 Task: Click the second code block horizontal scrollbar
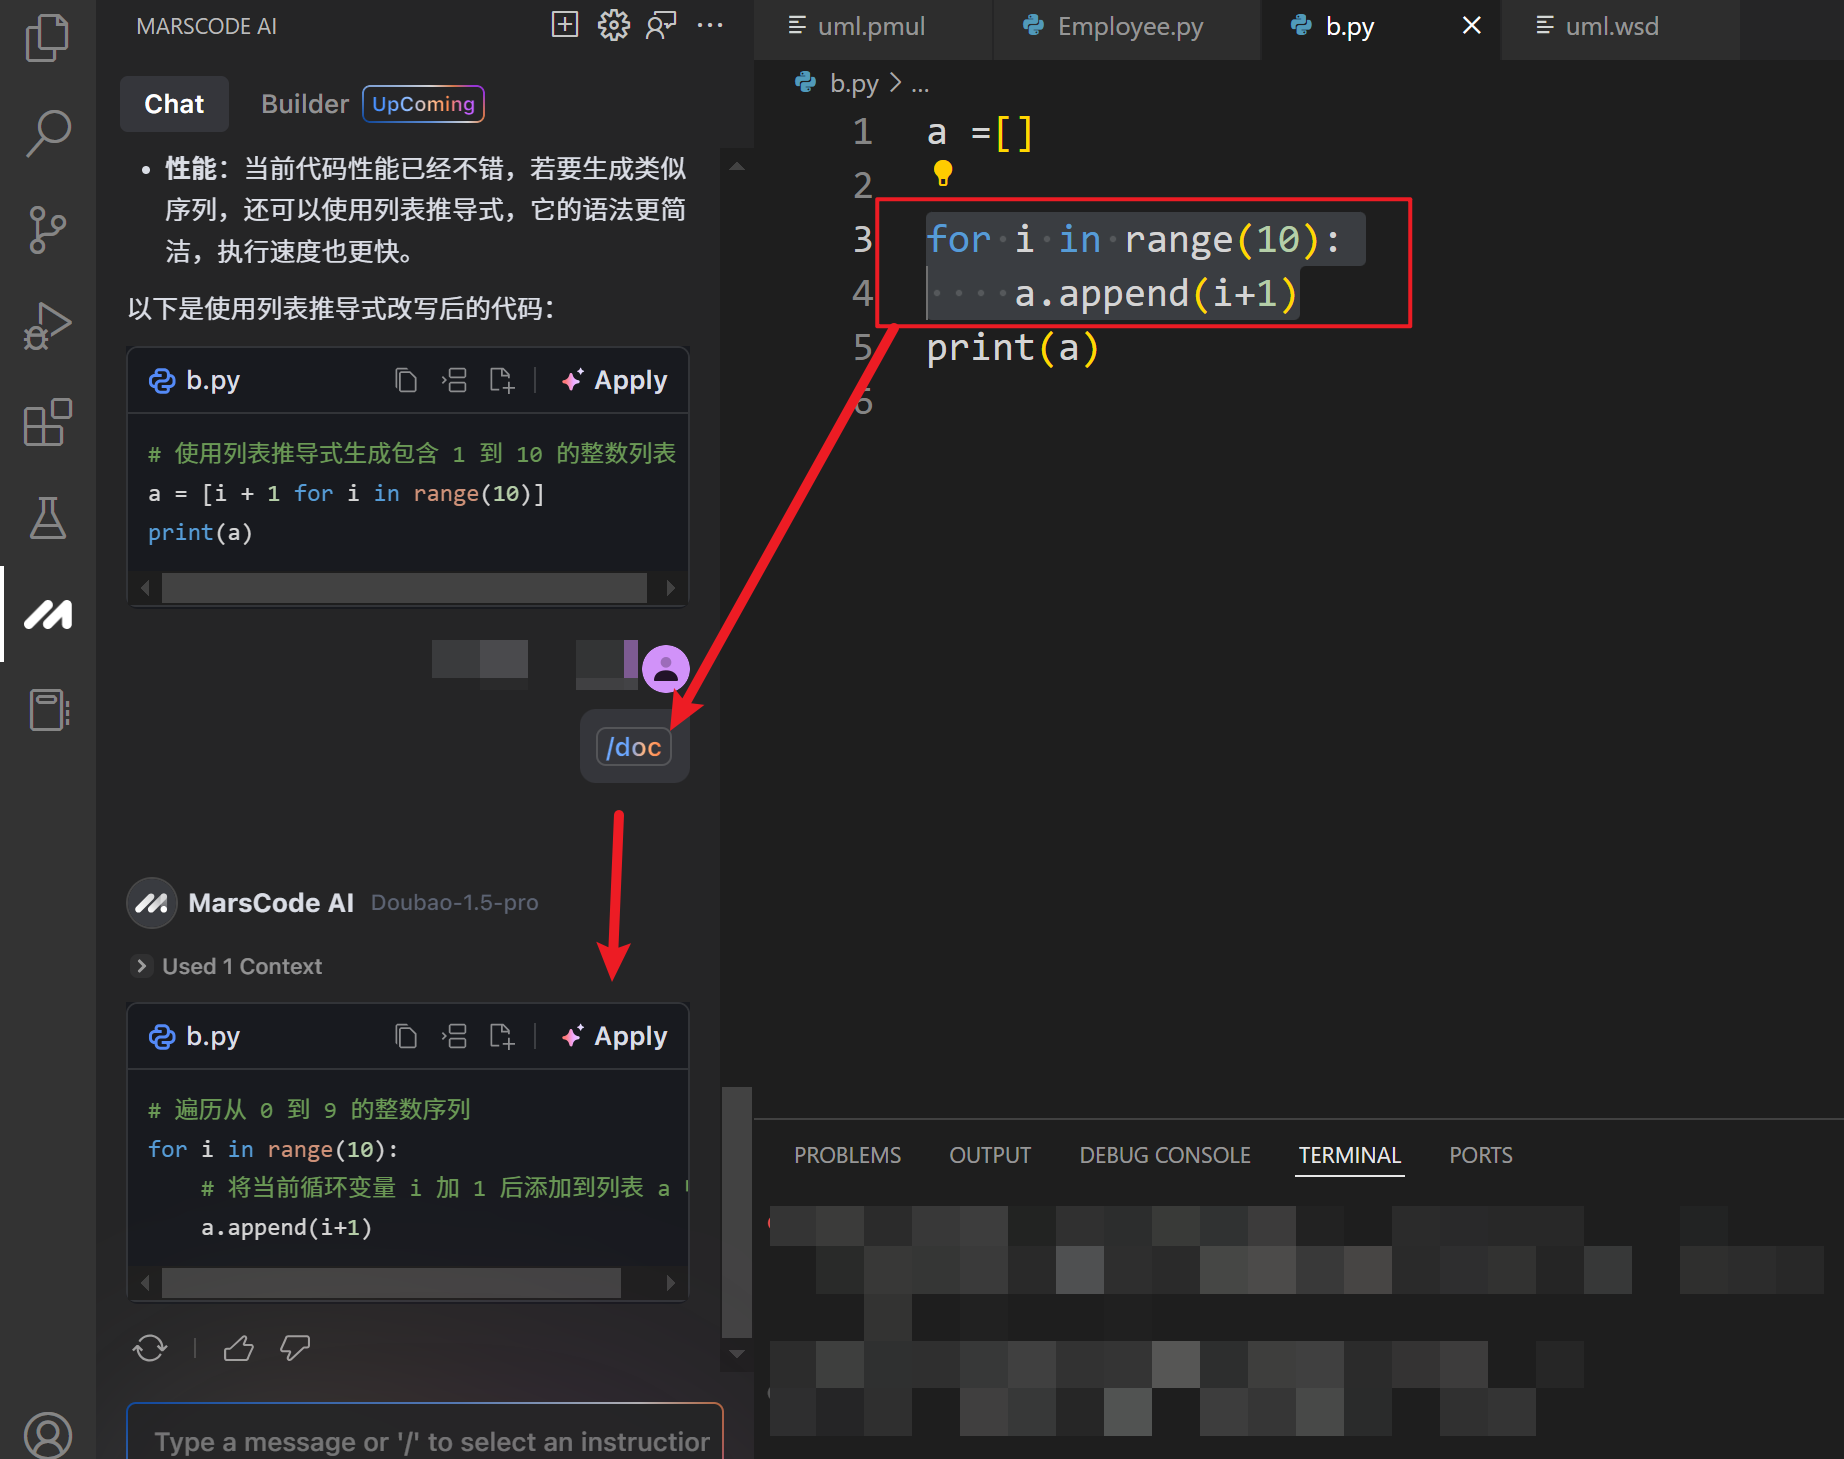pos(391,1283)
